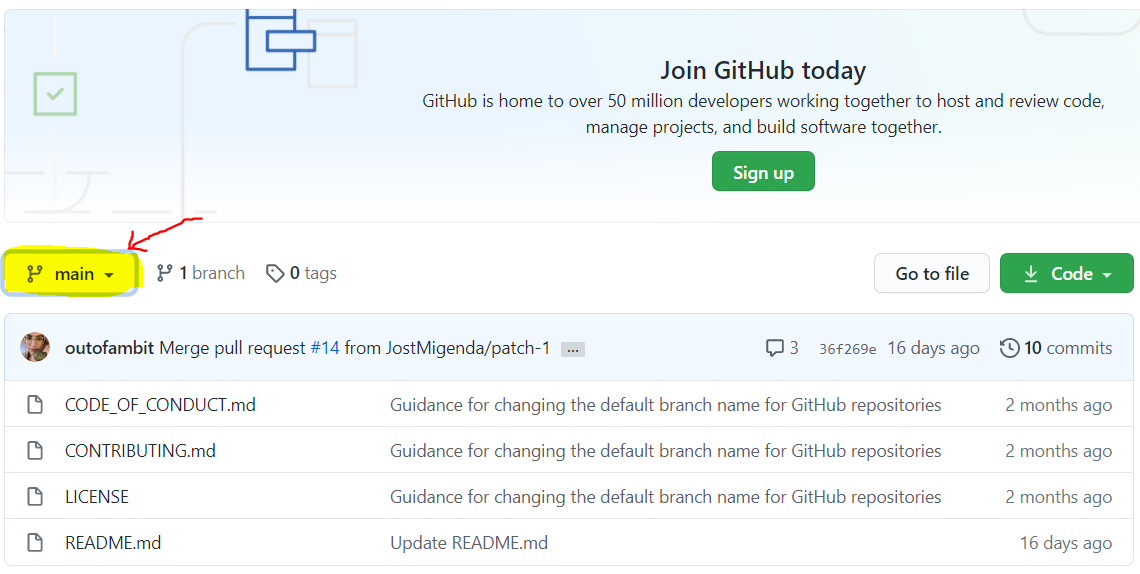Screen dimensions: 1140x574
Task: Click file icon next to README.md
Action: (35, 543)
